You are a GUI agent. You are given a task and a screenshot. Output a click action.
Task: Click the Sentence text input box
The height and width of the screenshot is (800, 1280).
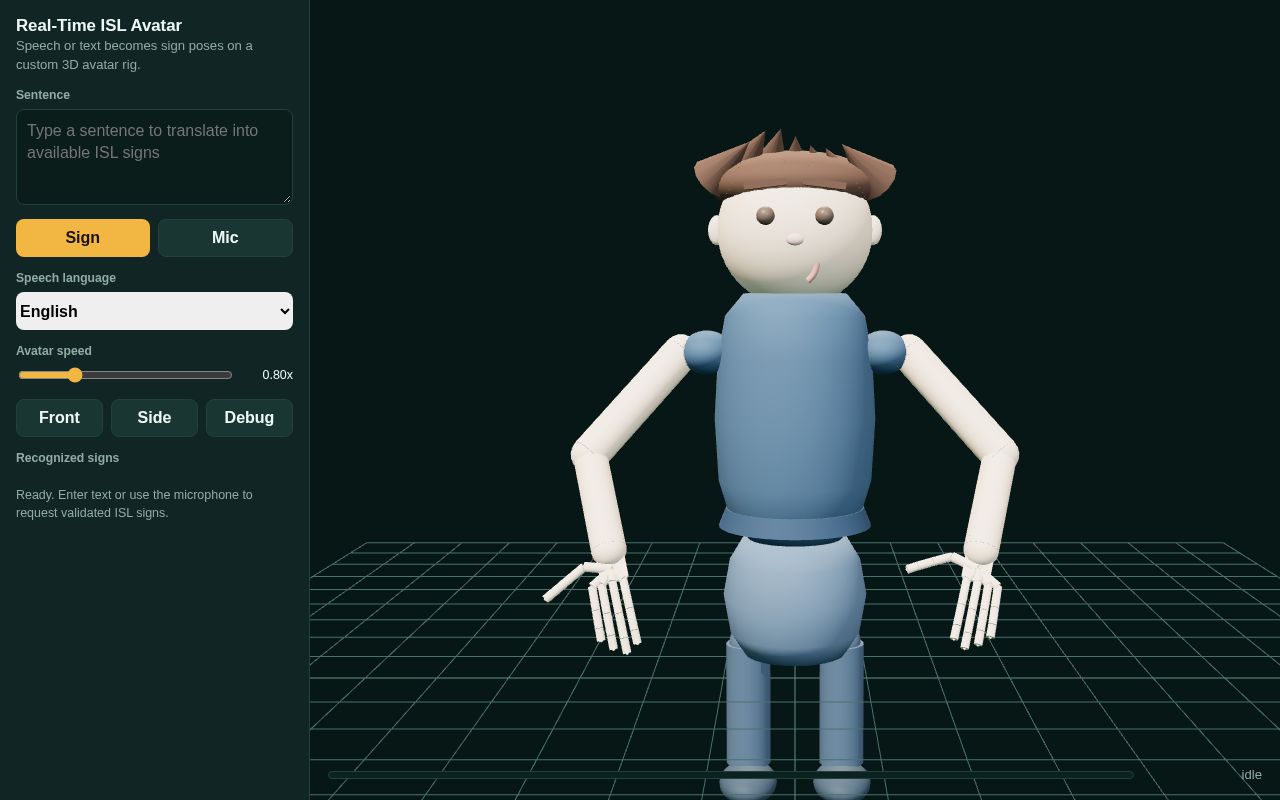(154, 157)
